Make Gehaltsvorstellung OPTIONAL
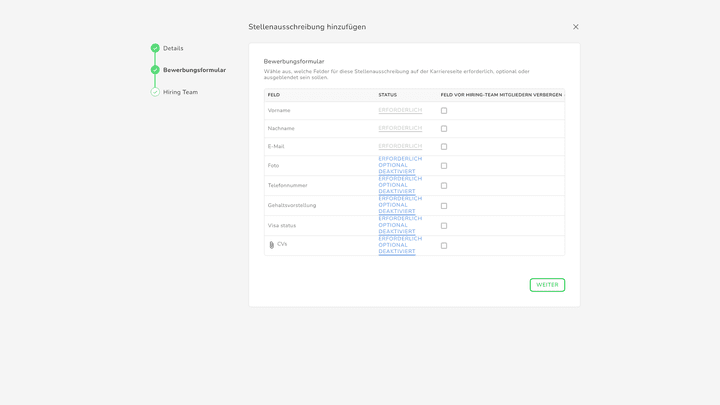This screenshot has height=405, width=720. coord(393,205)
